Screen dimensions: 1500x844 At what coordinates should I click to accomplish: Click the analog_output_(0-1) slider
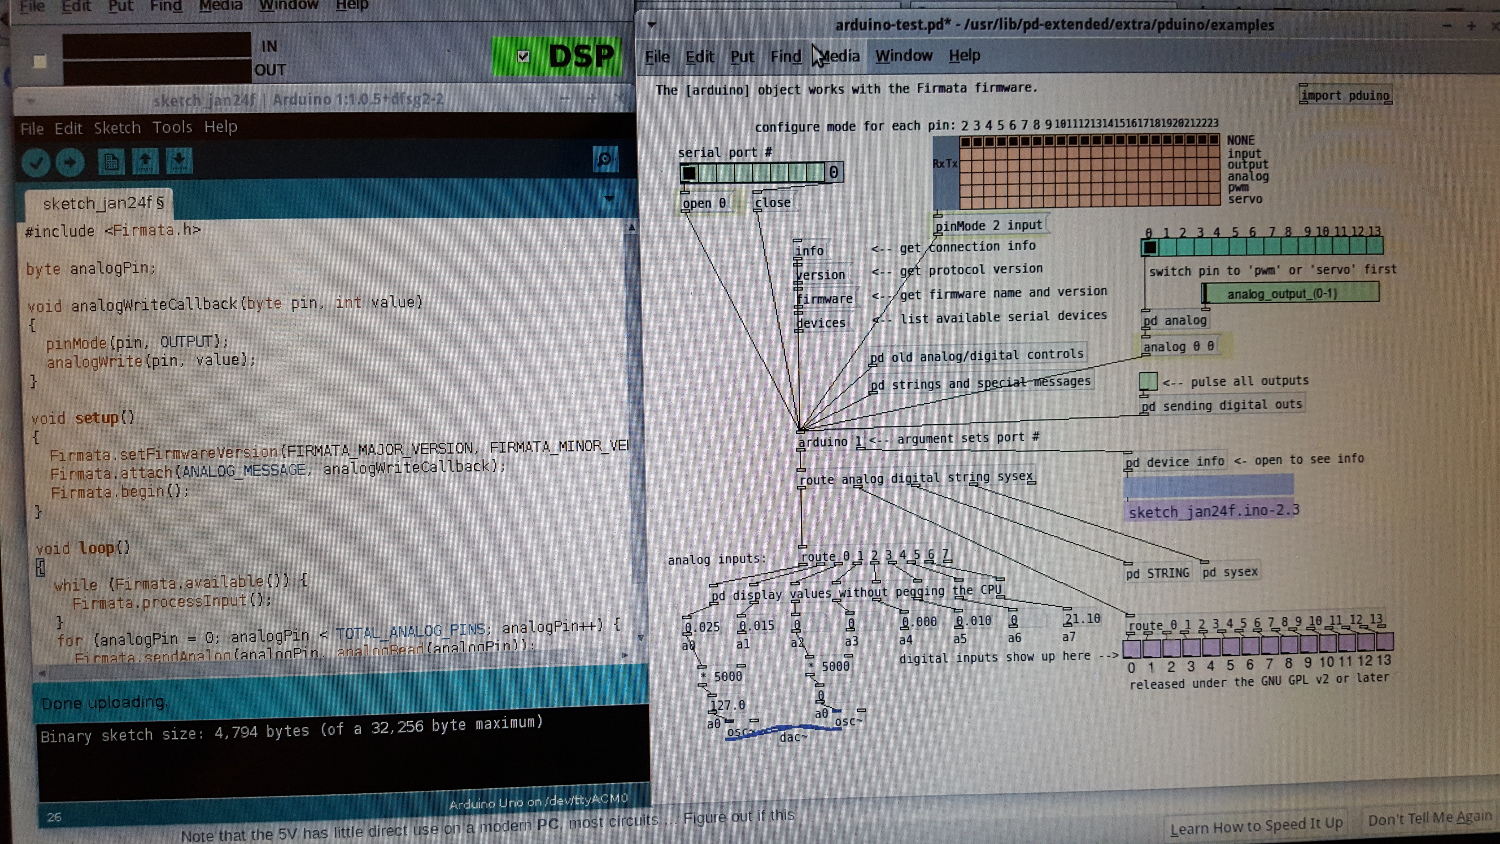(x=1290, y=293)
